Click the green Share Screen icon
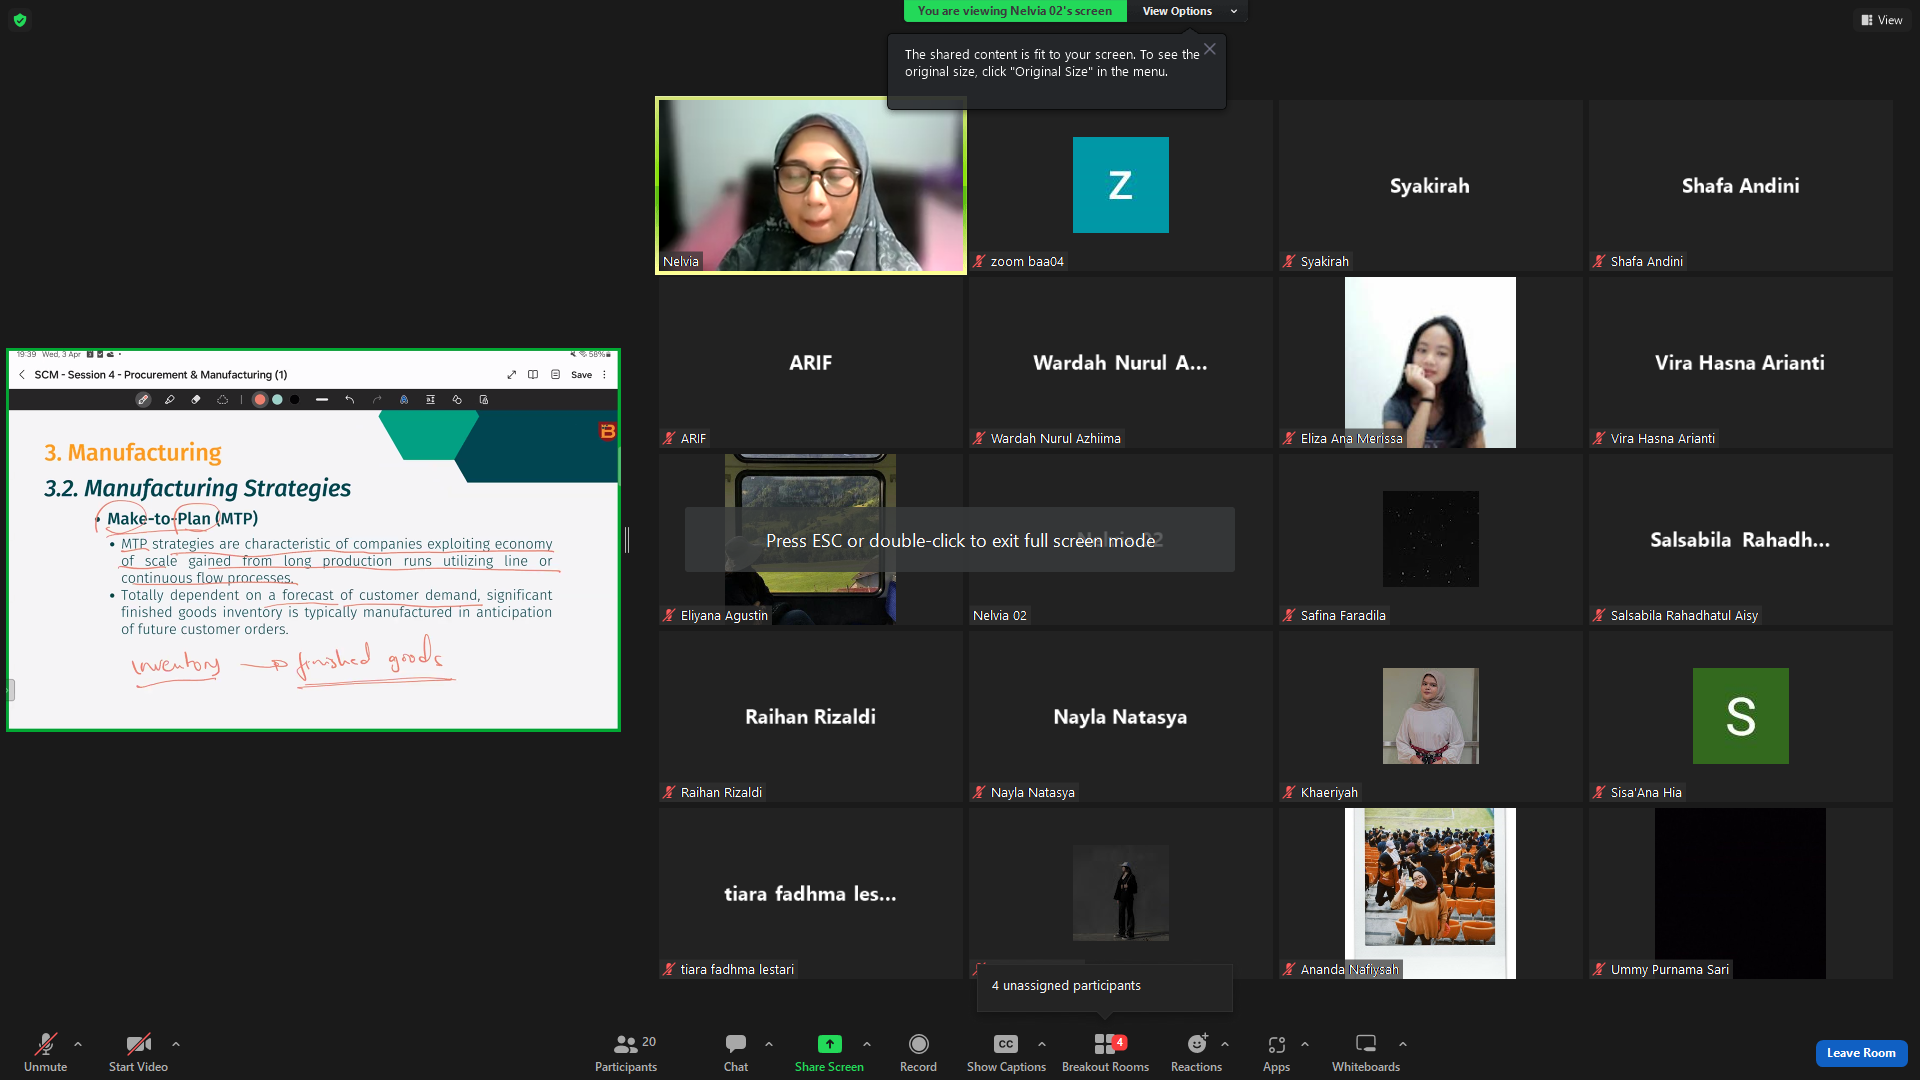Screen dimensions: 1920x1080 (x=829, y=1044)
